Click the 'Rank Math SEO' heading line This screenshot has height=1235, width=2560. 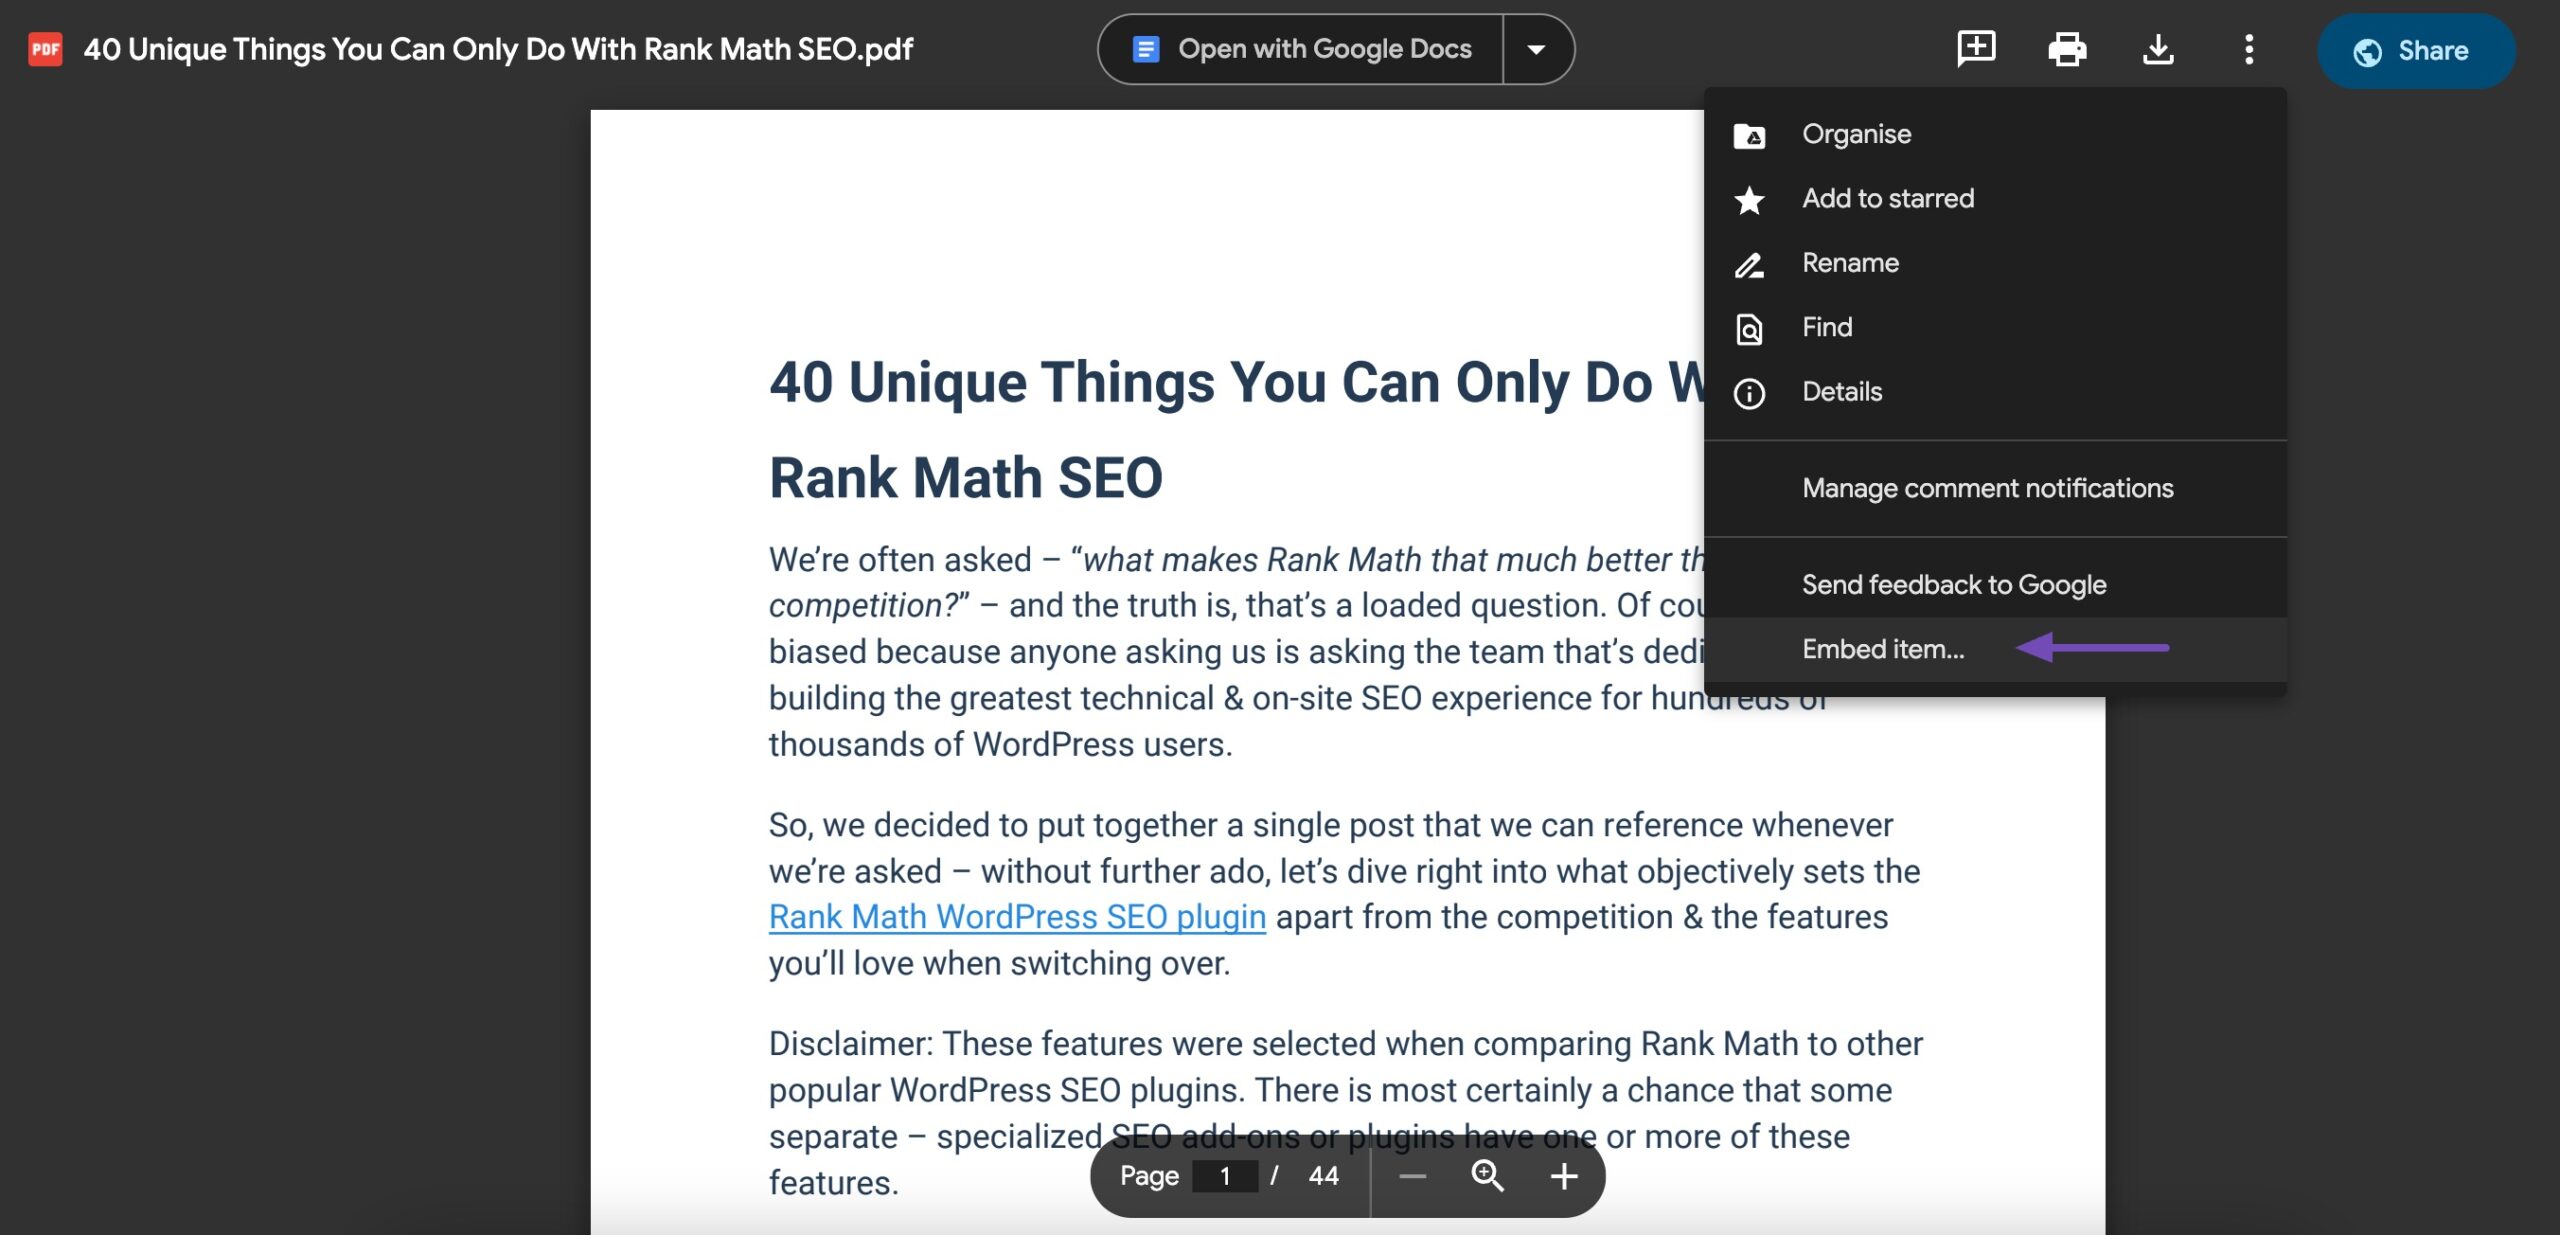966,477
